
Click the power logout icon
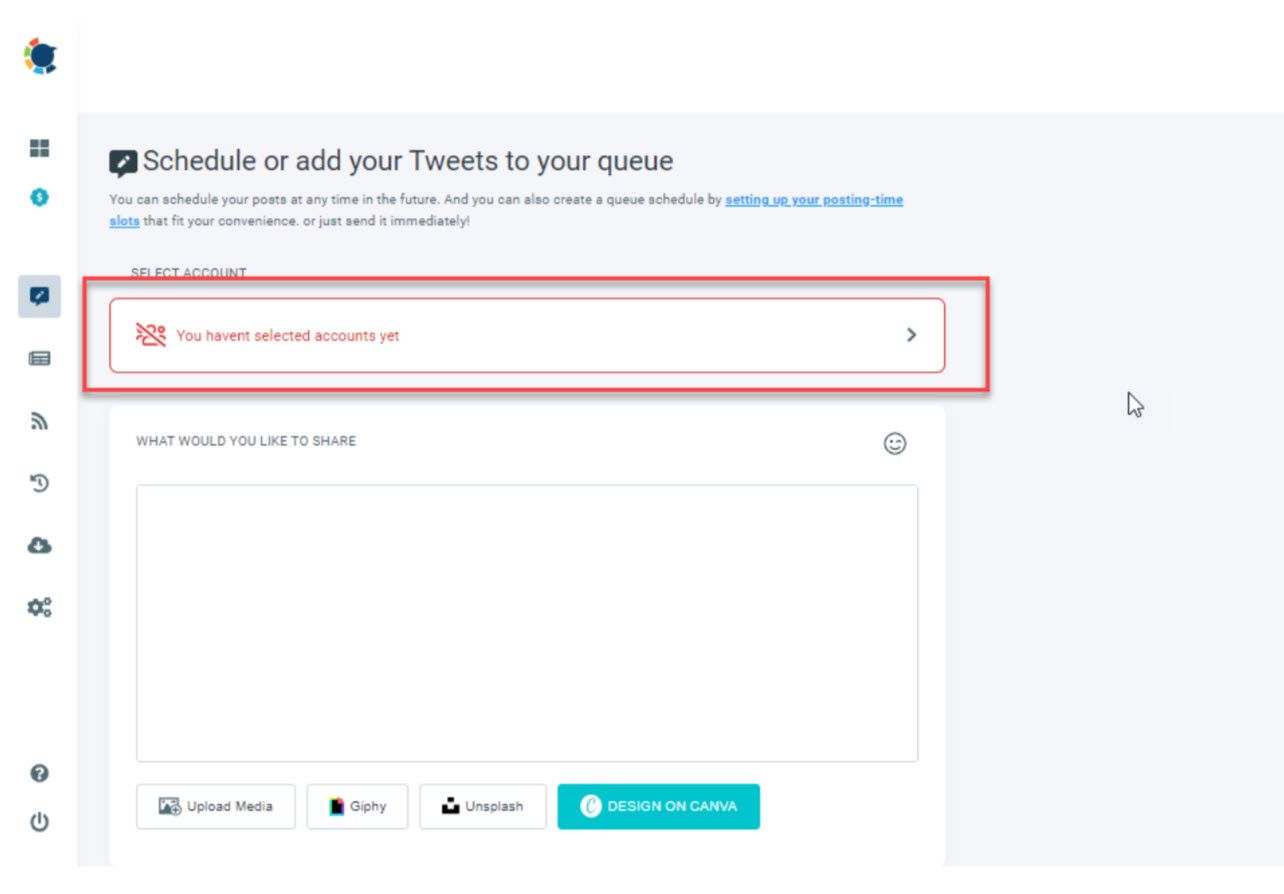[x=39, y=823]
